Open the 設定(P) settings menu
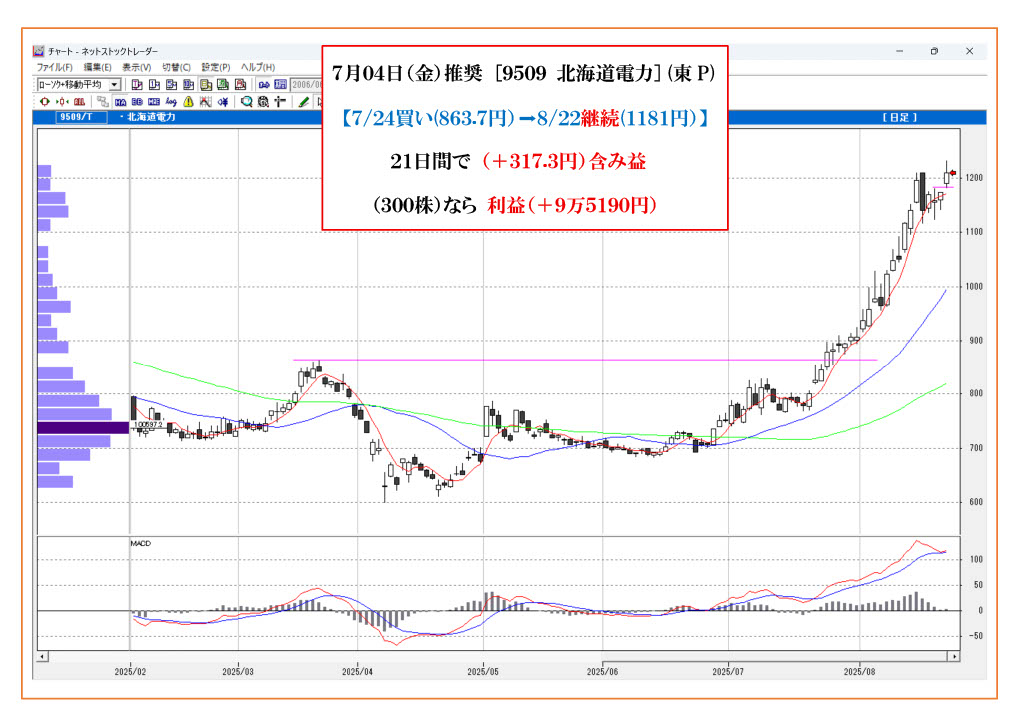 [x=216, y=67]
